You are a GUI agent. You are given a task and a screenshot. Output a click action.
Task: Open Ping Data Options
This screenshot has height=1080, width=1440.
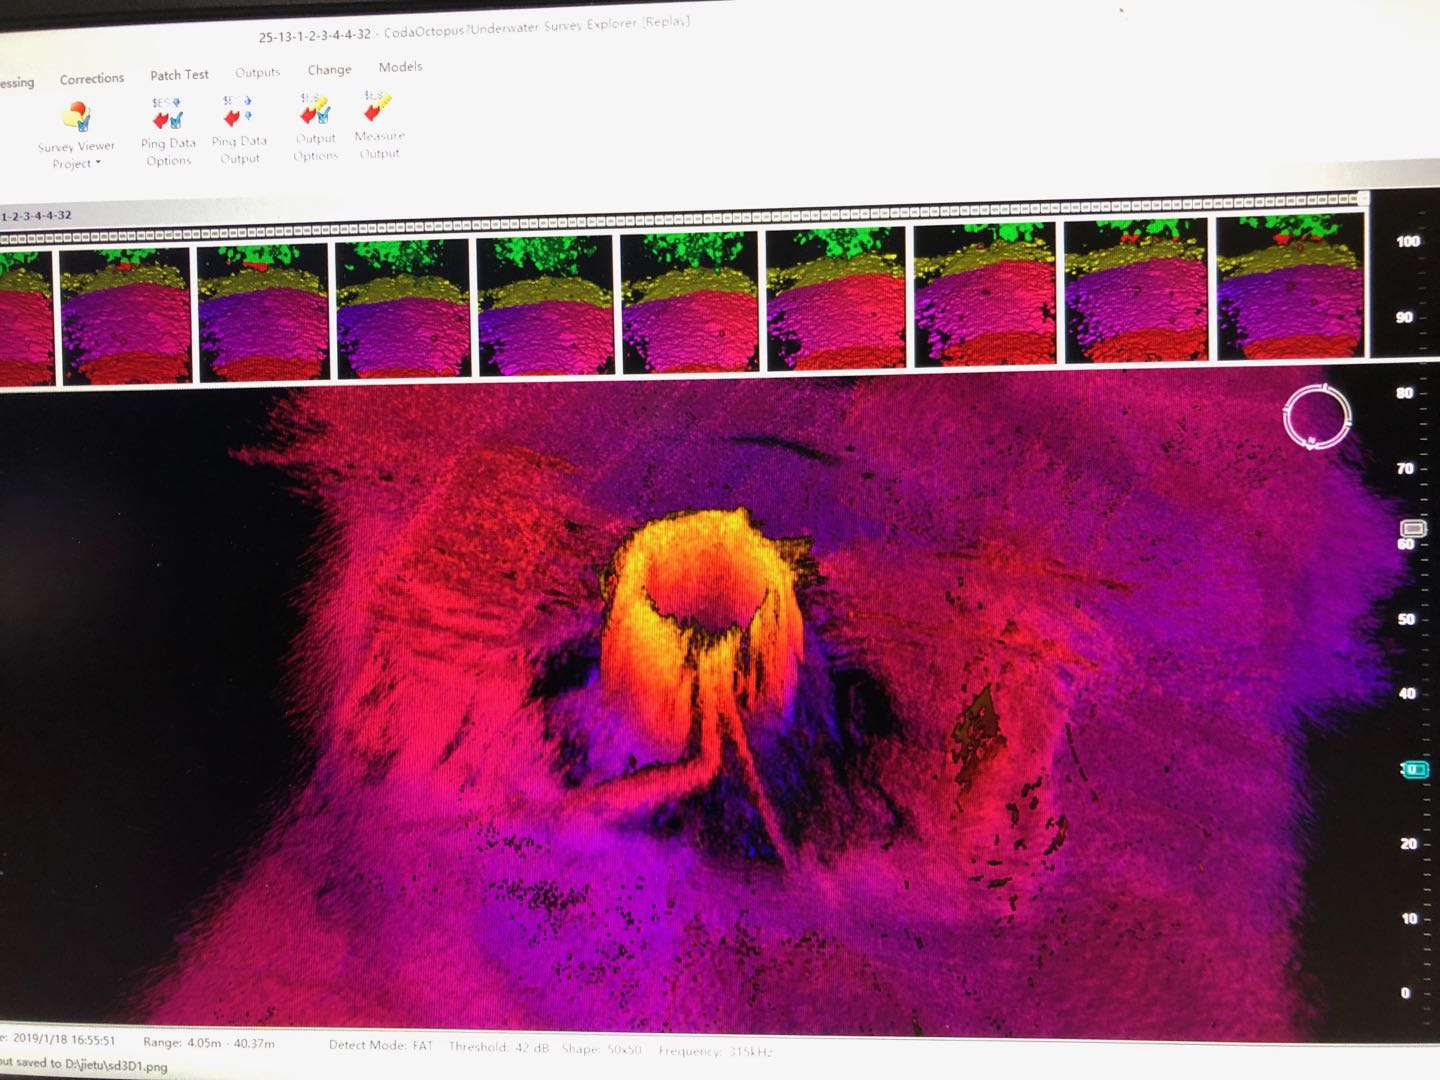tap(168, 133)
